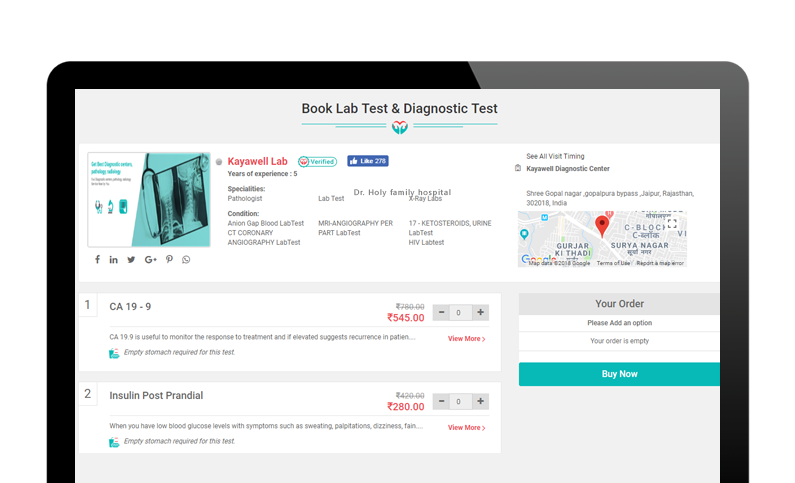This screenshot has width=795, height=483.
Task: Open the lab's X-ray thumbnail image
Action: [x=149, y=199]
